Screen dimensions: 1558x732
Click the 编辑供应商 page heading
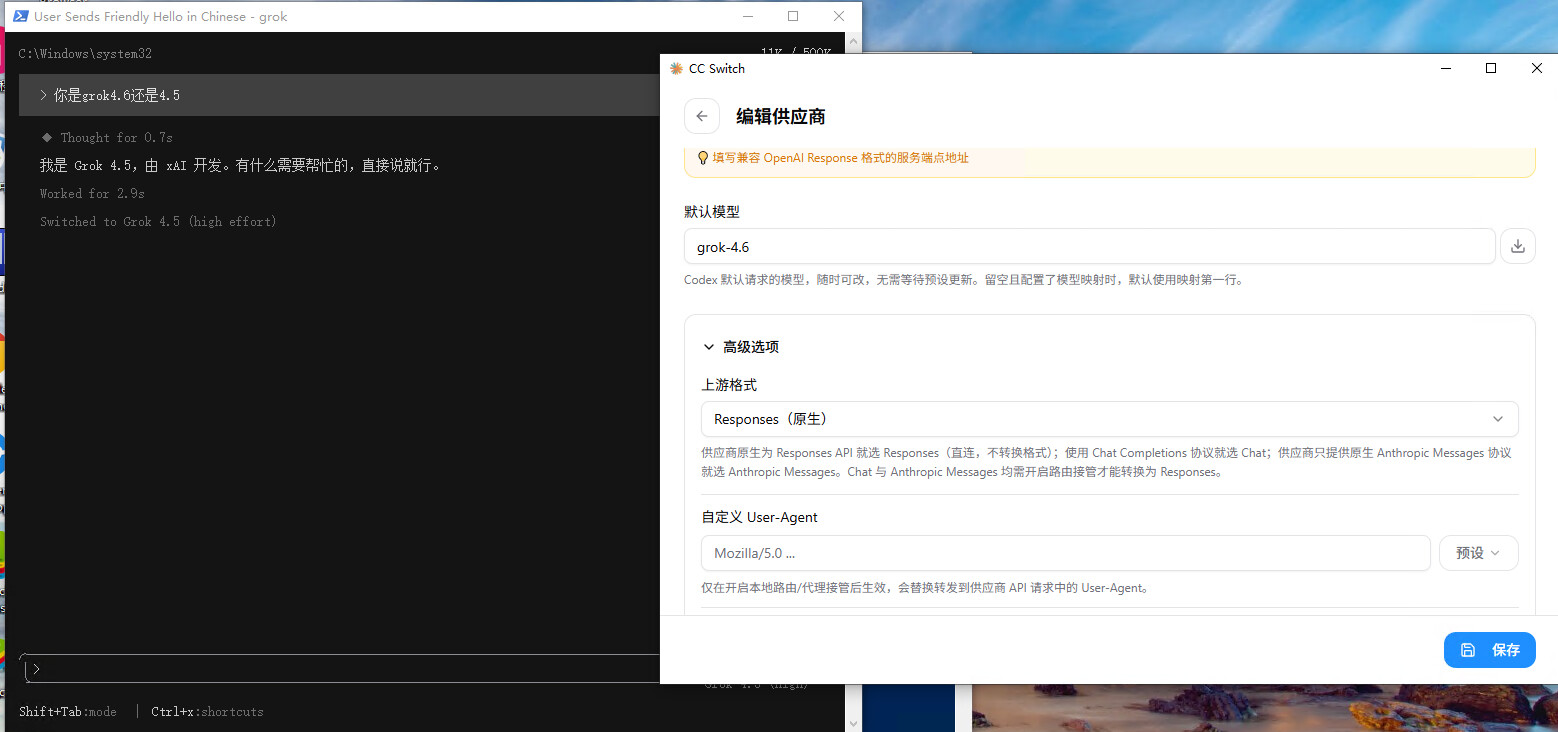(x=781, y=117)
